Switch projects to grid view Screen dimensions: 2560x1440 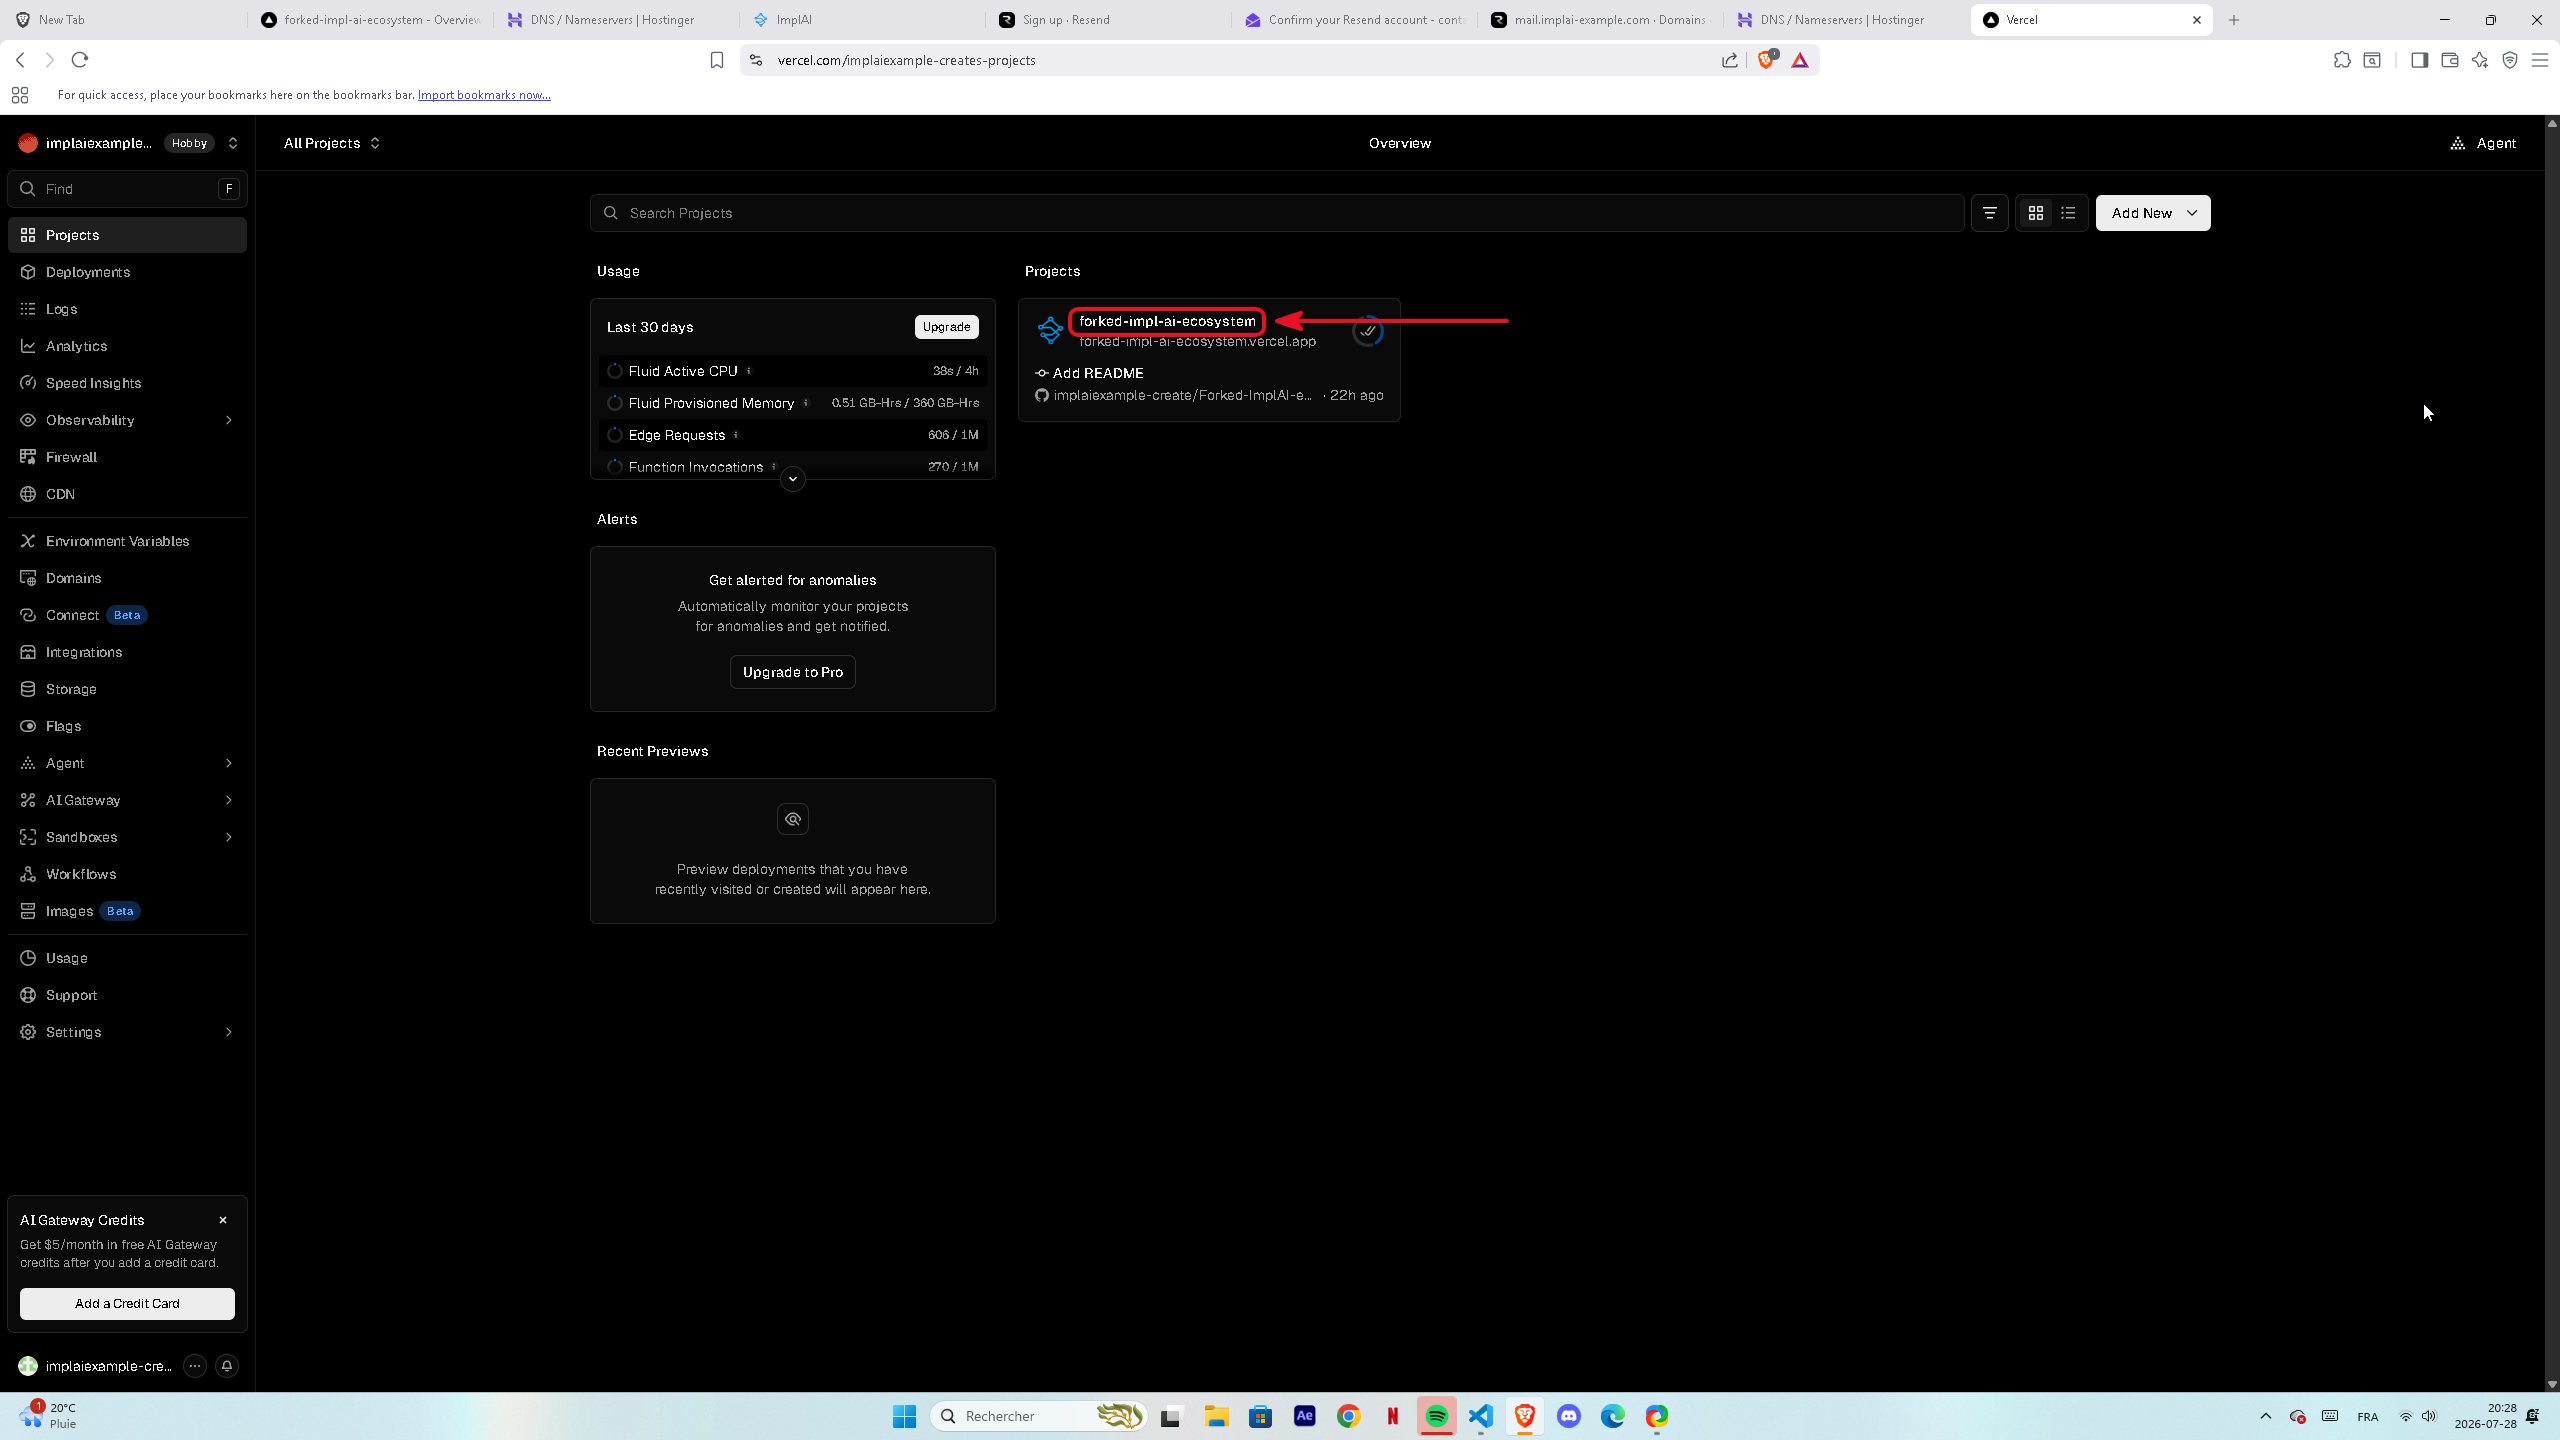tap(2035, 213)
